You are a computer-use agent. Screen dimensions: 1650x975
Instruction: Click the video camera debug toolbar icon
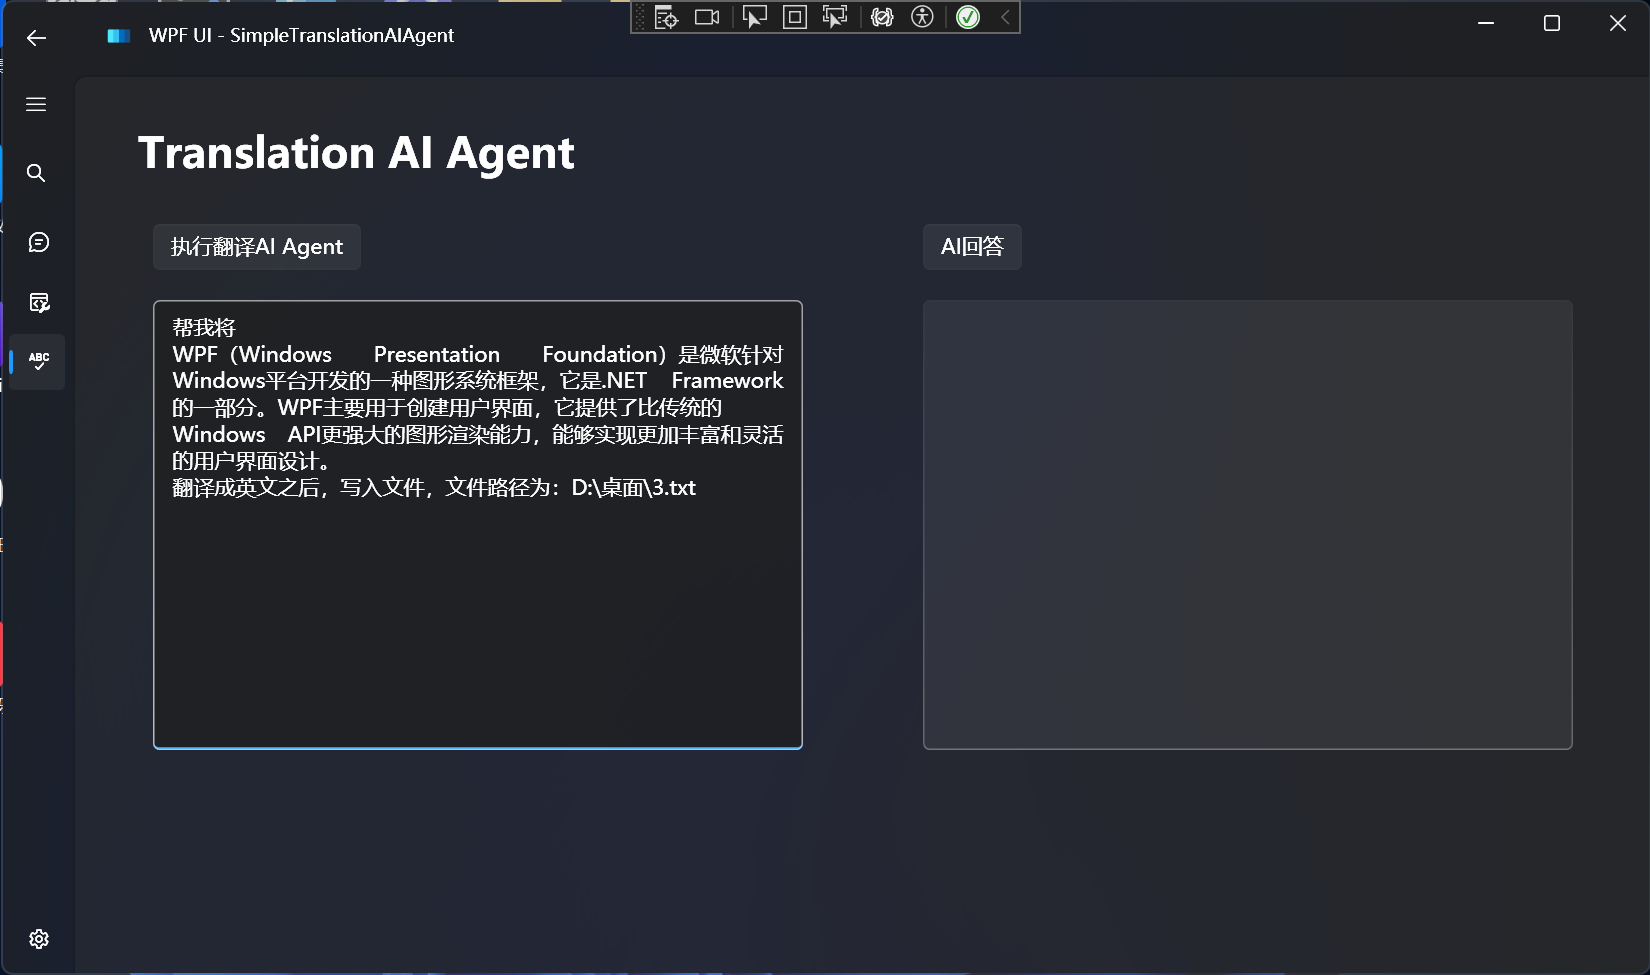[x=707, y=17]
